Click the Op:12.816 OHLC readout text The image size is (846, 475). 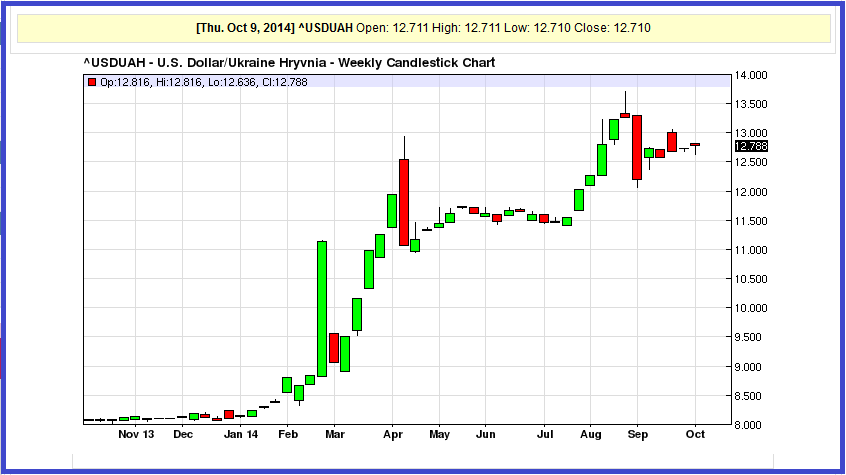click(204, 82)
